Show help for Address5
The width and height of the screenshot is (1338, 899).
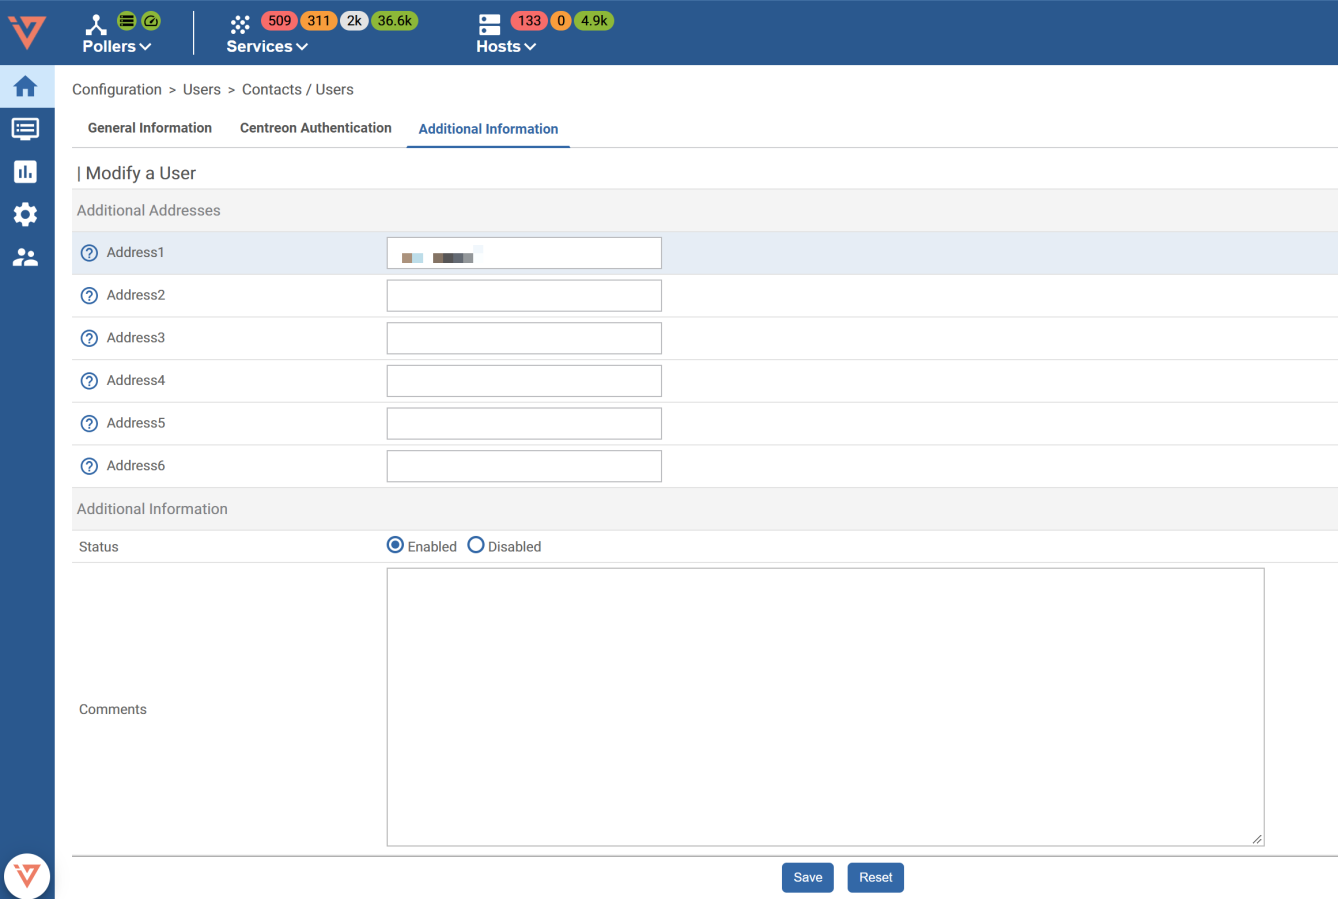[x=89, y=424]
